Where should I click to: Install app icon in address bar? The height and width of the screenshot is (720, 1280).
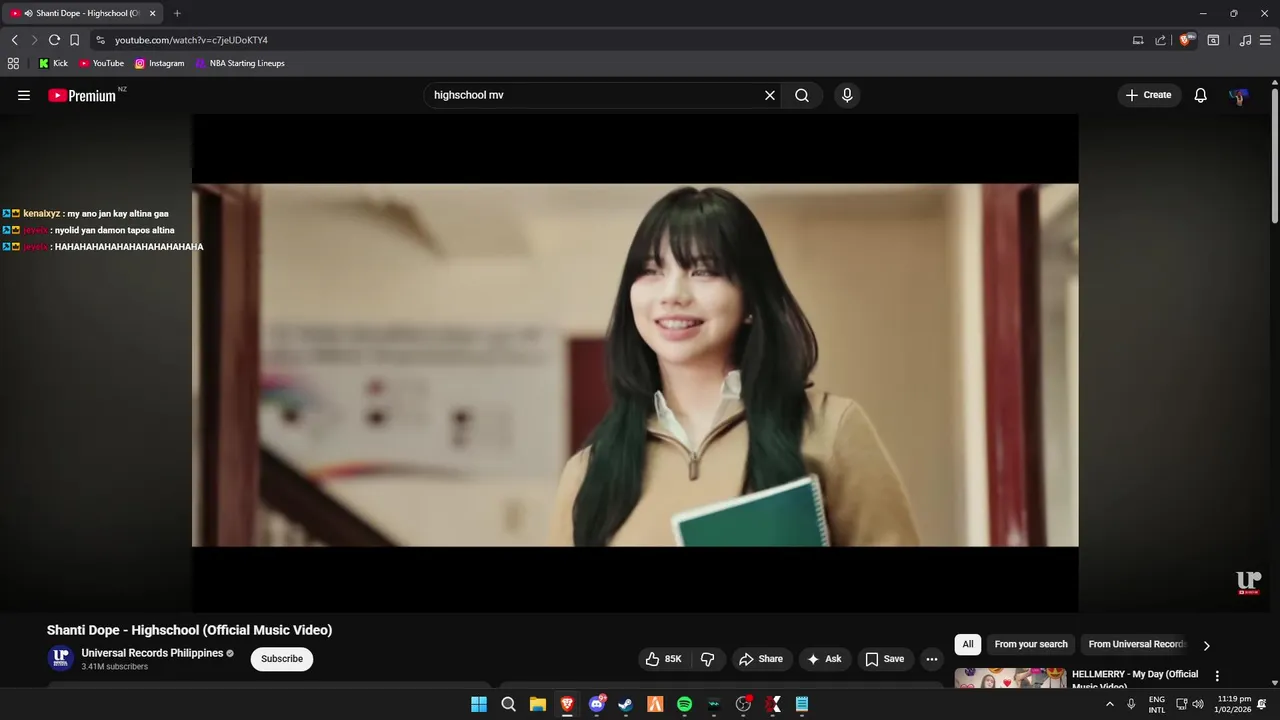click(1138, 40)
